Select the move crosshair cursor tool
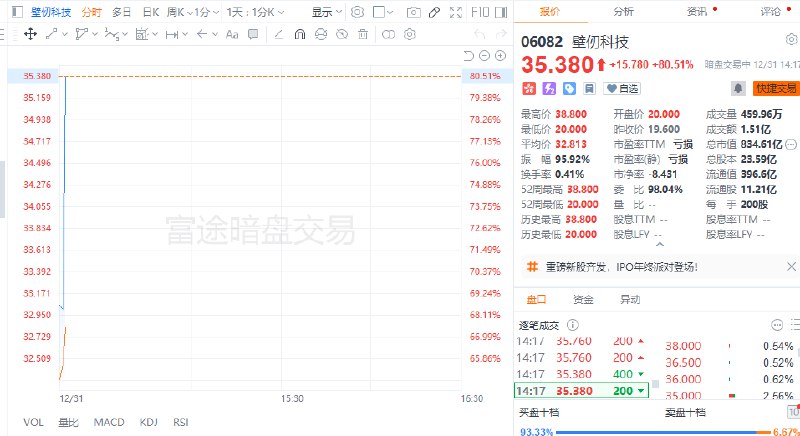This screenshot has height=436, width=800. pyautogui.click(x=30, y=34)
